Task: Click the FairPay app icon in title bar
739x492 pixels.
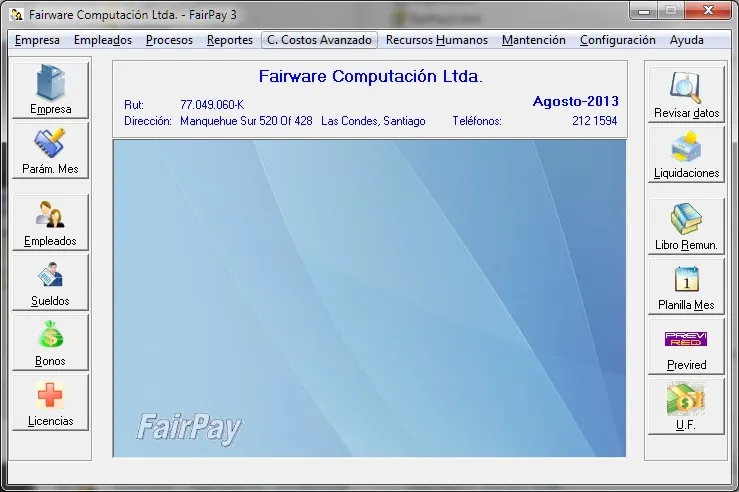Action: point(16,15)
